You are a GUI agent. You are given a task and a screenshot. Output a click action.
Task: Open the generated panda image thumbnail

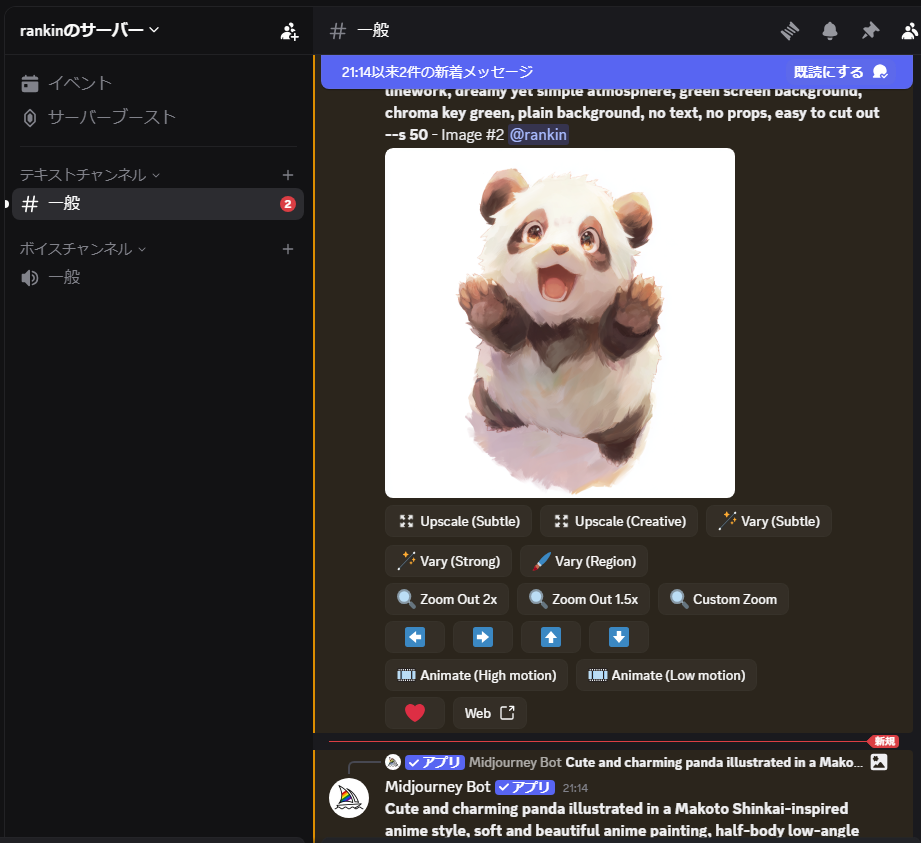click(x=559, y=323)
